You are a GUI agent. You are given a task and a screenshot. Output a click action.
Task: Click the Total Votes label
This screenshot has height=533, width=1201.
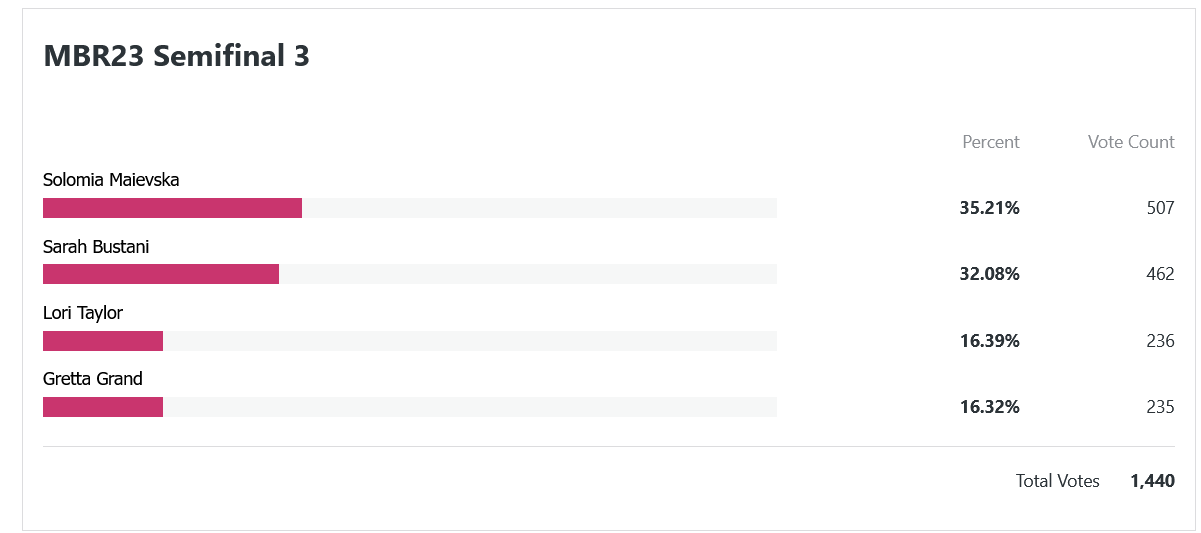pyautogui.click(x=1058, y=481)
